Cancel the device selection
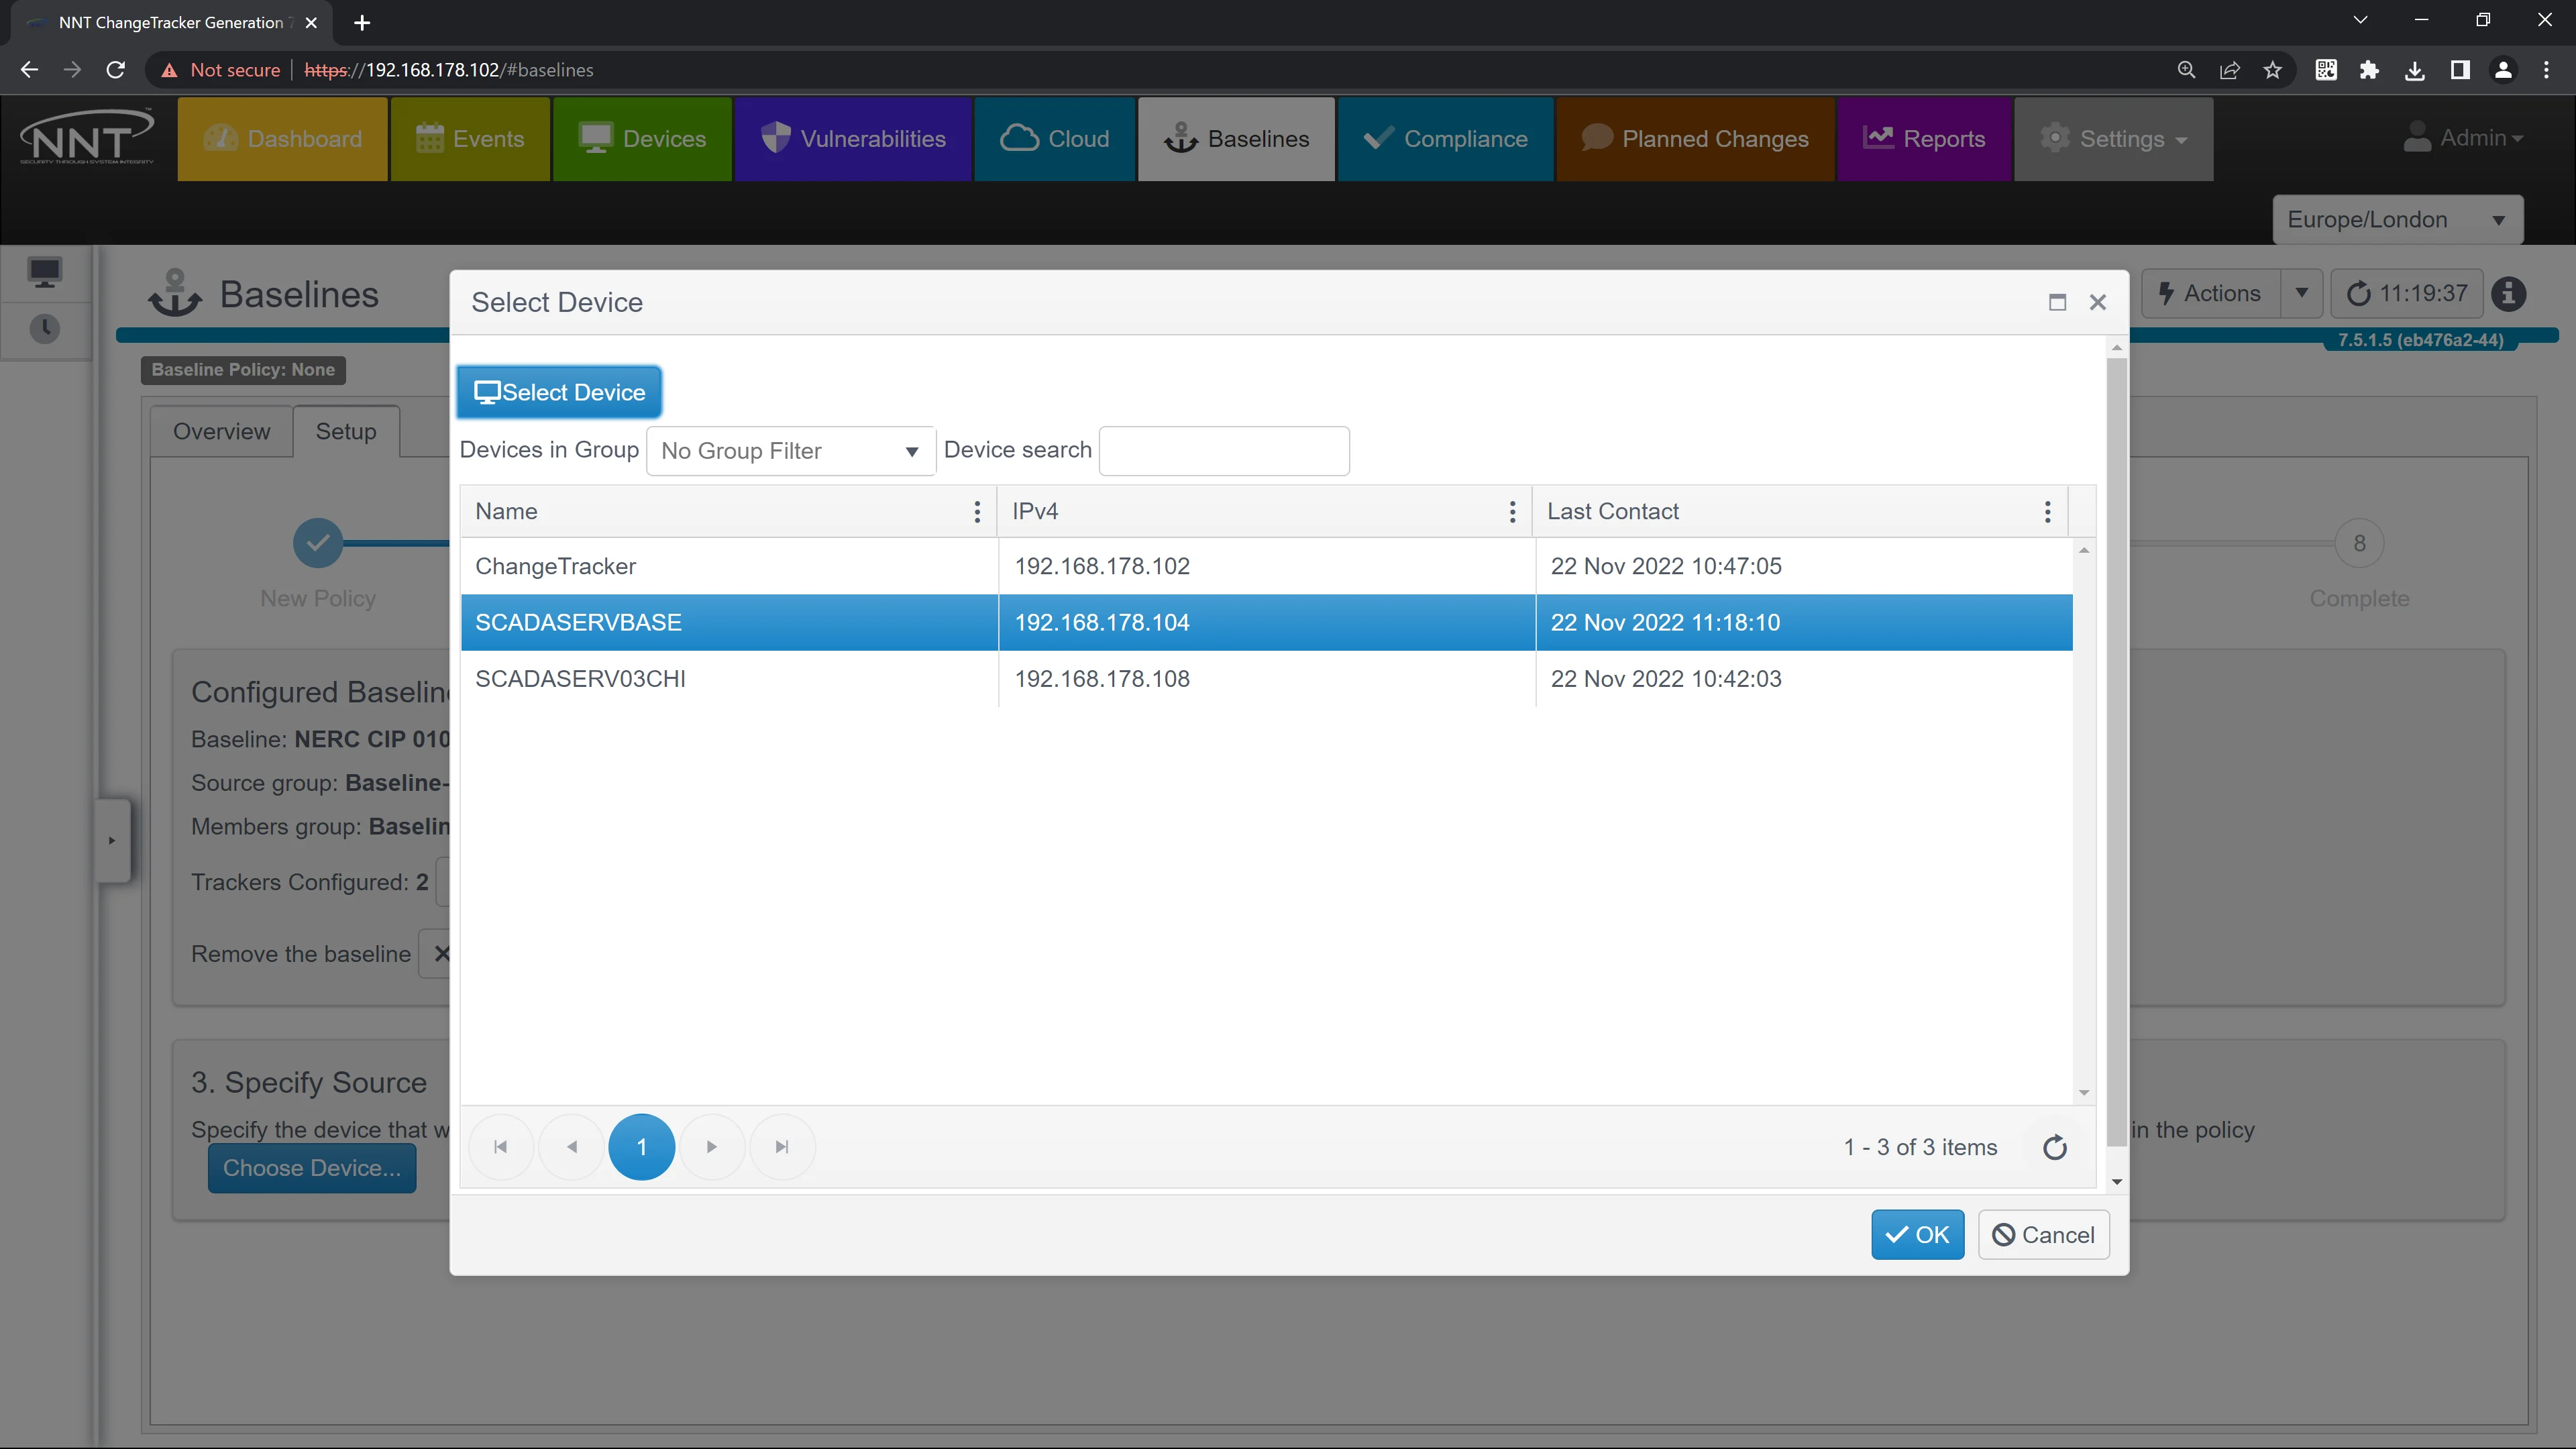 [2043, 1235]
